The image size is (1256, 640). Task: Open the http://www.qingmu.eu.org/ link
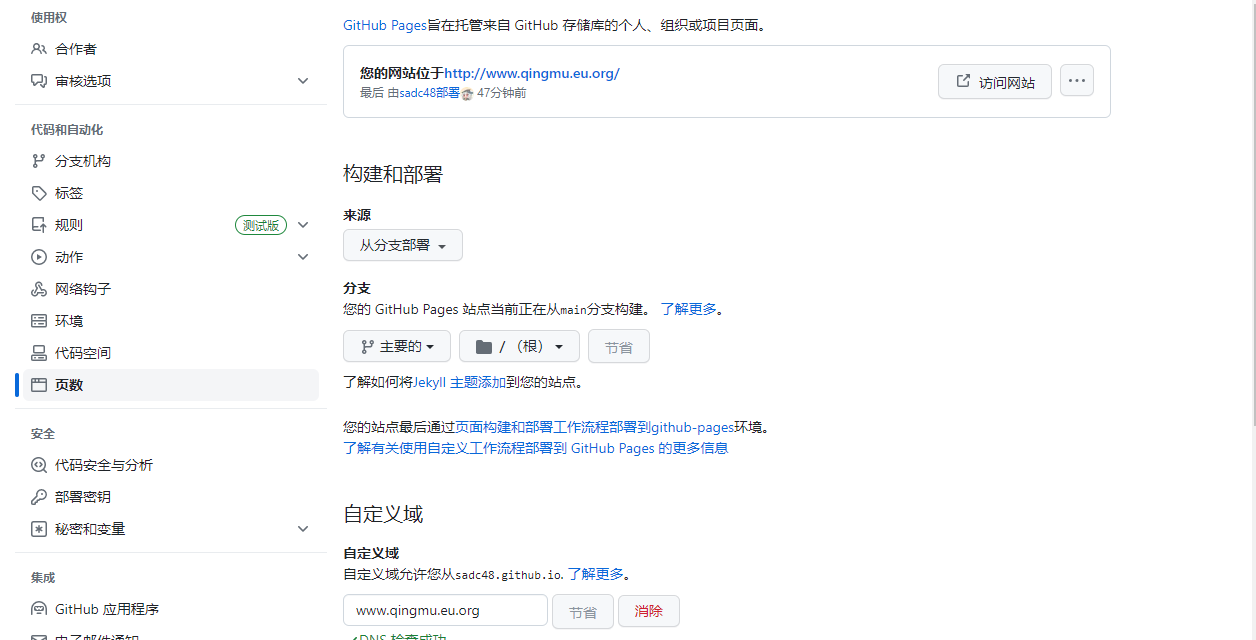[x=532, y=73]
